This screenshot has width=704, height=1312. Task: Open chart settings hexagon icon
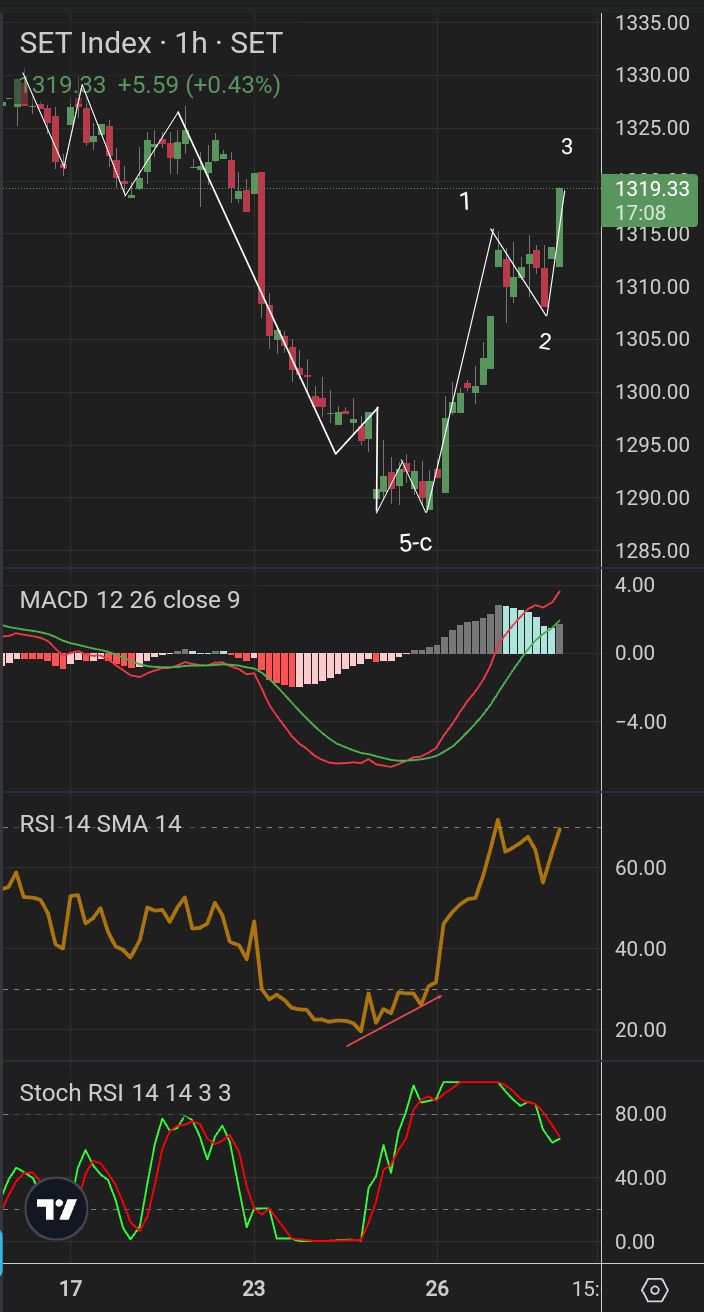654,1289
